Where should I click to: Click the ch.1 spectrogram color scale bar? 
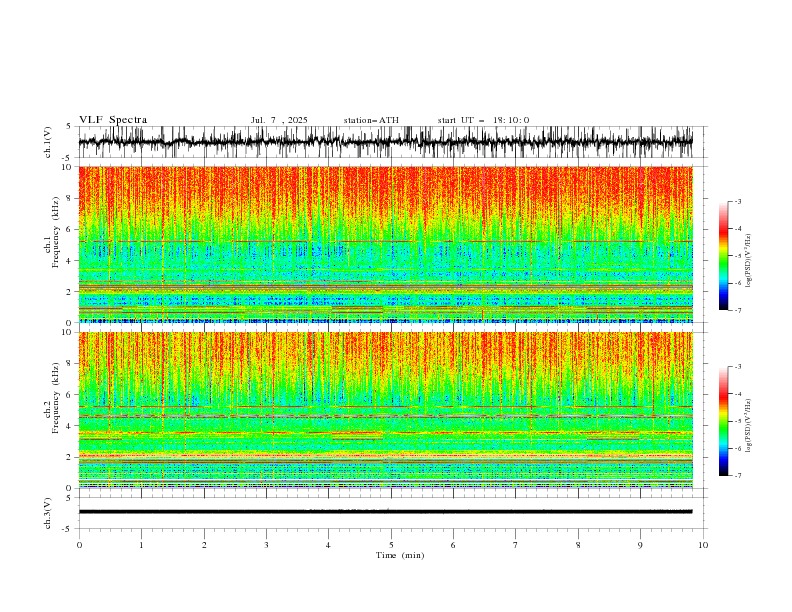(x=723, y=256)
